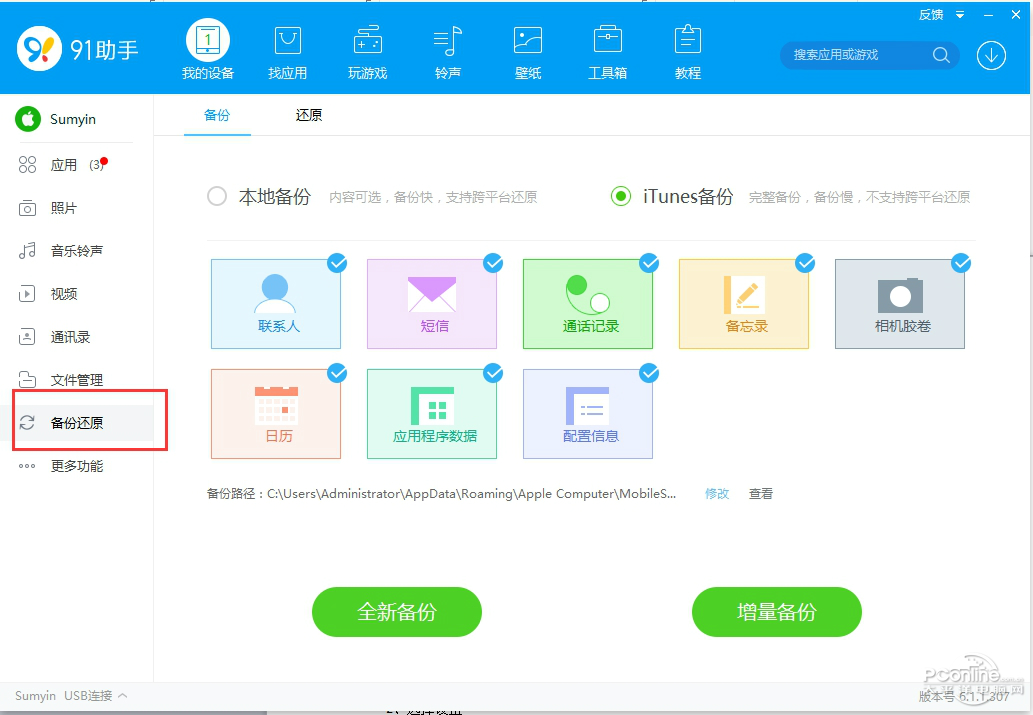Uncheck the Contacts (联系人) checkmark
Screen dimensions: 1033x715
[337, 264]
